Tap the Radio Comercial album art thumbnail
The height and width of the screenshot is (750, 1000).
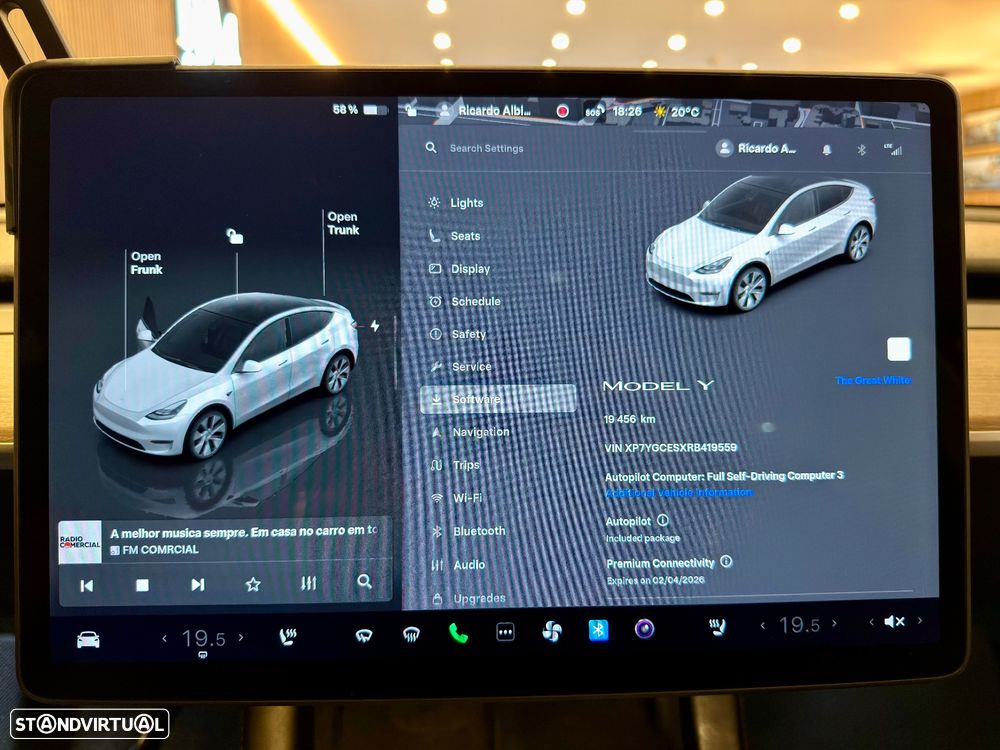click(80, 542)
